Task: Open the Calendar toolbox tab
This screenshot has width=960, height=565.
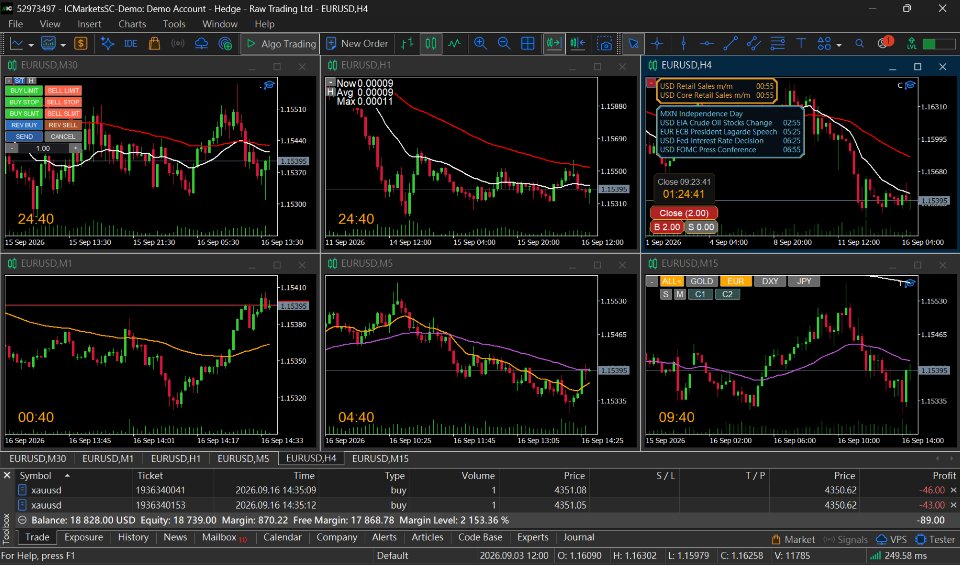Action: coord(282,537)
